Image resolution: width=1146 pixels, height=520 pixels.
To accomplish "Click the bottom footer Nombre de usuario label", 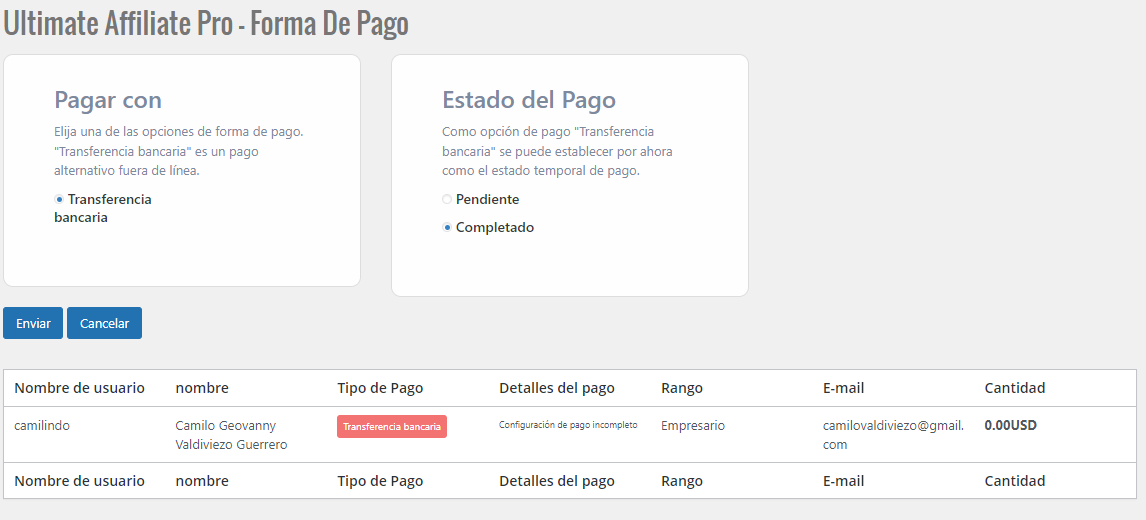I will (x=79, y=481).
